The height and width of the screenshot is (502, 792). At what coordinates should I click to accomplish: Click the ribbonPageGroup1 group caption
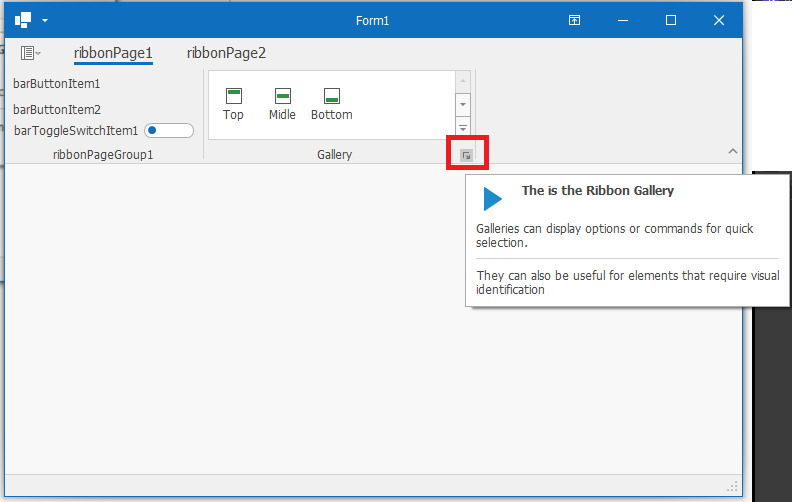[103, 155]
